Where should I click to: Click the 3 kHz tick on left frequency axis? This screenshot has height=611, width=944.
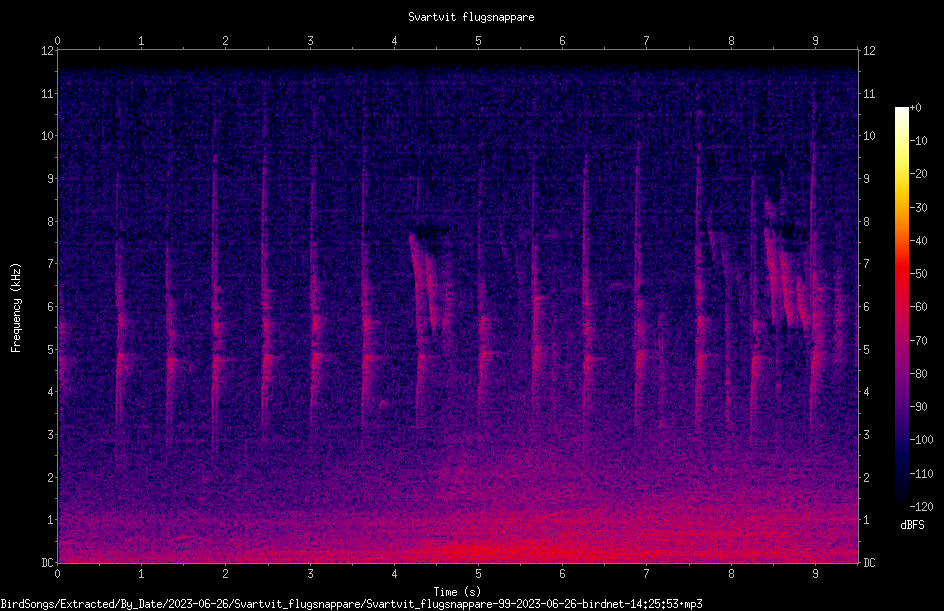click(x=51, y=435)
